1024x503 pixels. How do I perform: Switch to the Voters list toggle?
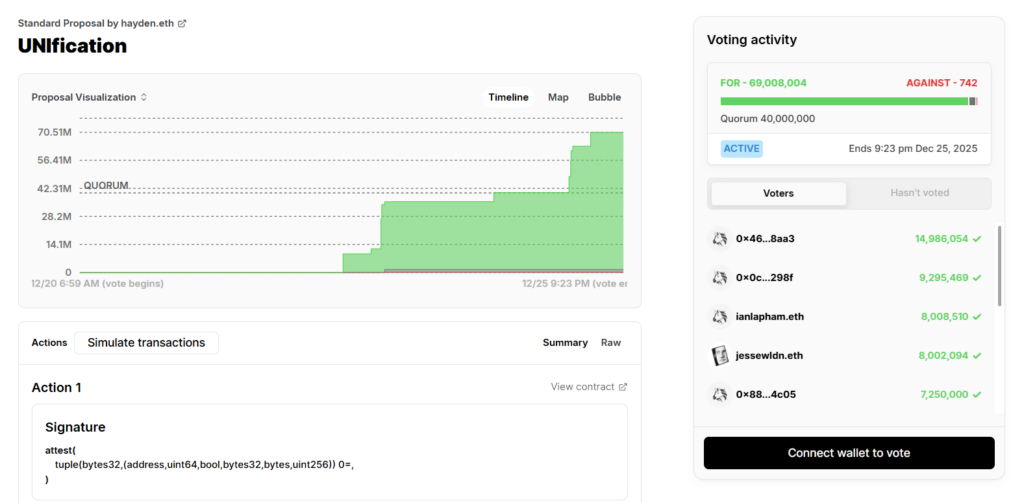tap(778, 193)
